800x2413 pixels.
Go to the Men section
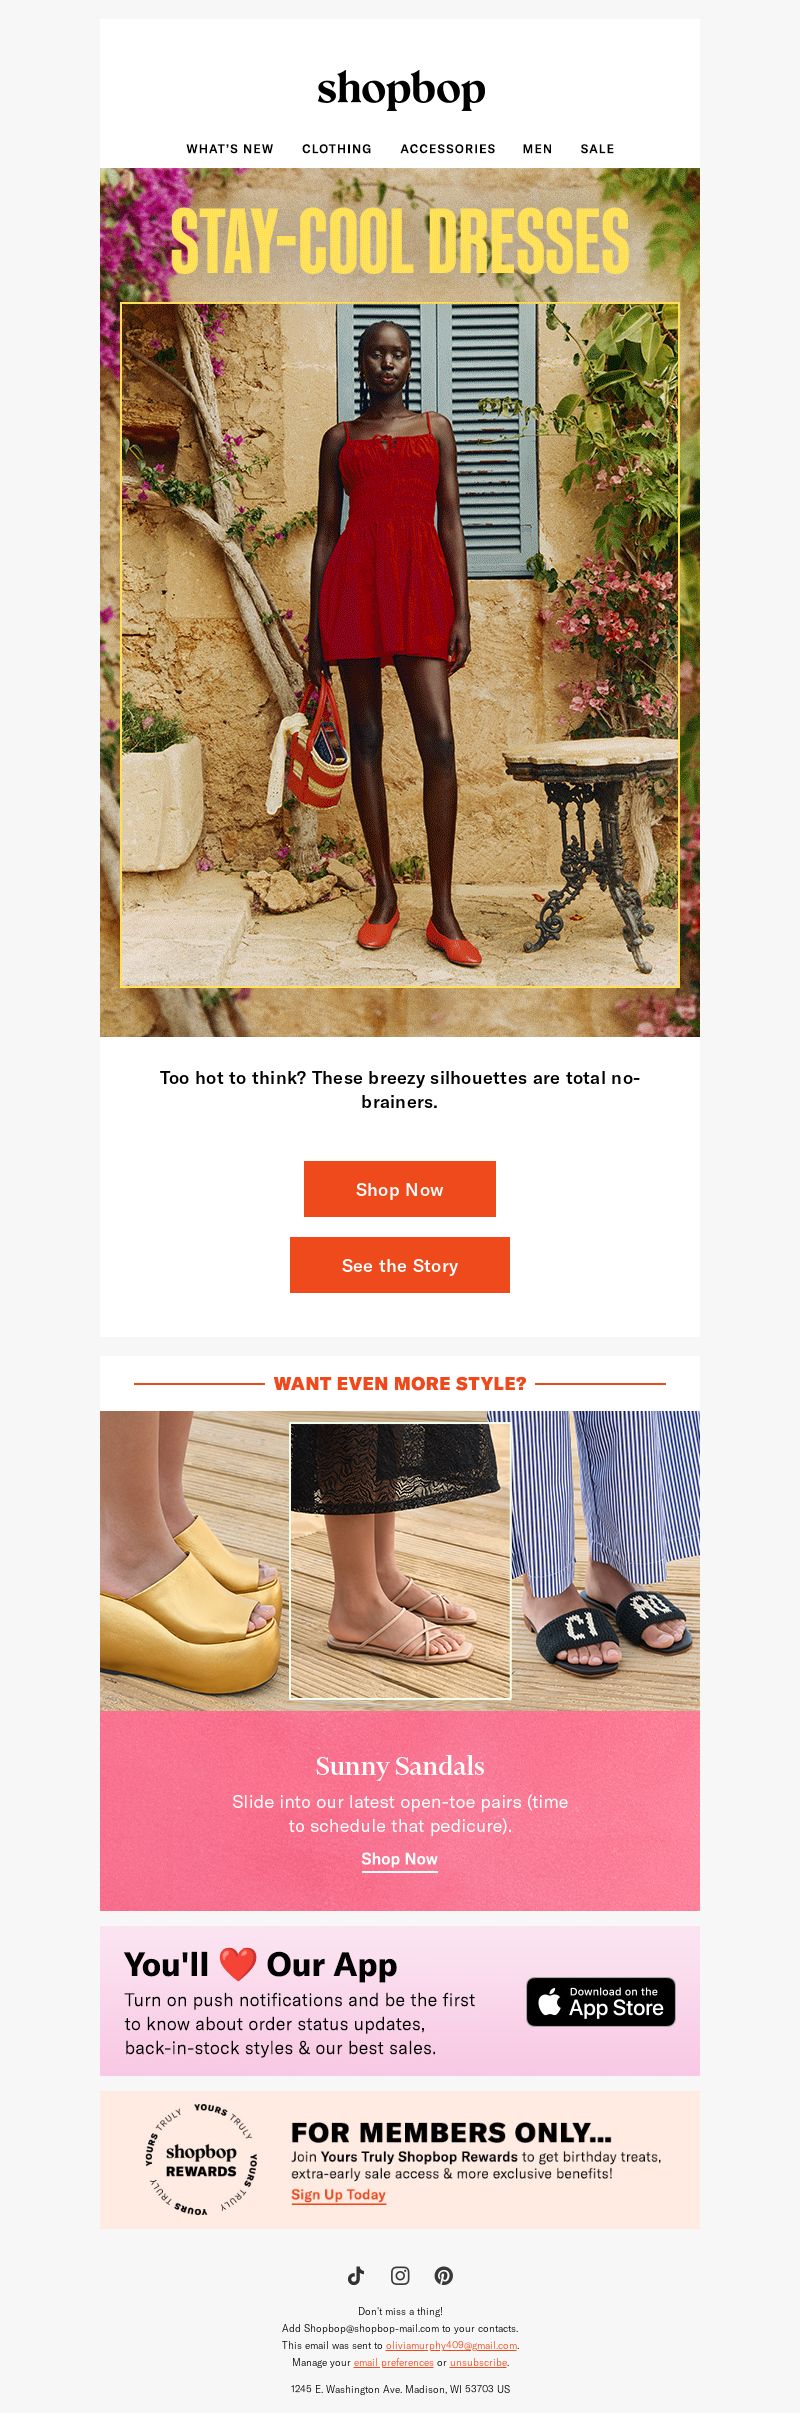coord(537,148)
